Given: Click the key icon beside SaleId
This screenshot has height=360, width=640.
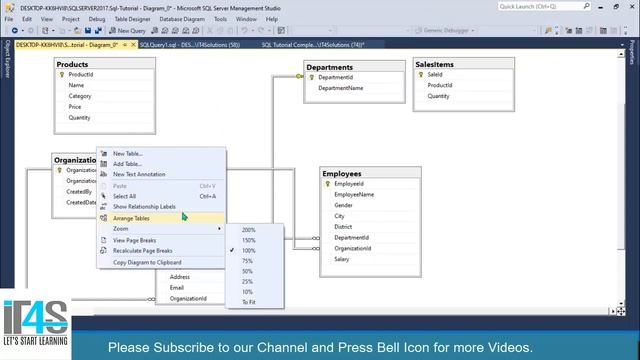Looking at the screenshot, I should (421, 75).
